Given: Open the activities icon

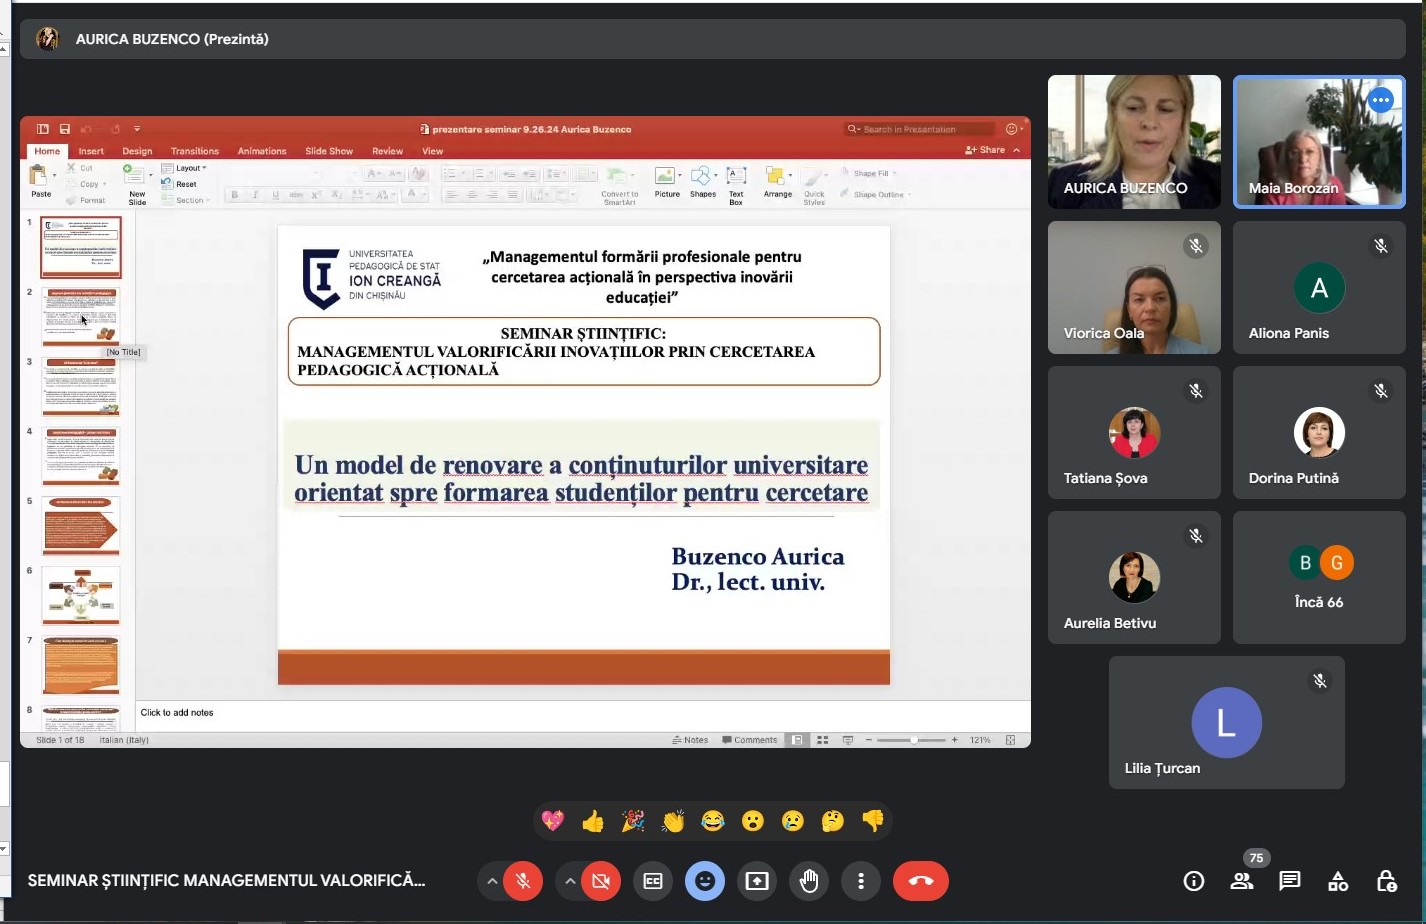Looking at the screenshot, I should click(x=1337, y=881).
